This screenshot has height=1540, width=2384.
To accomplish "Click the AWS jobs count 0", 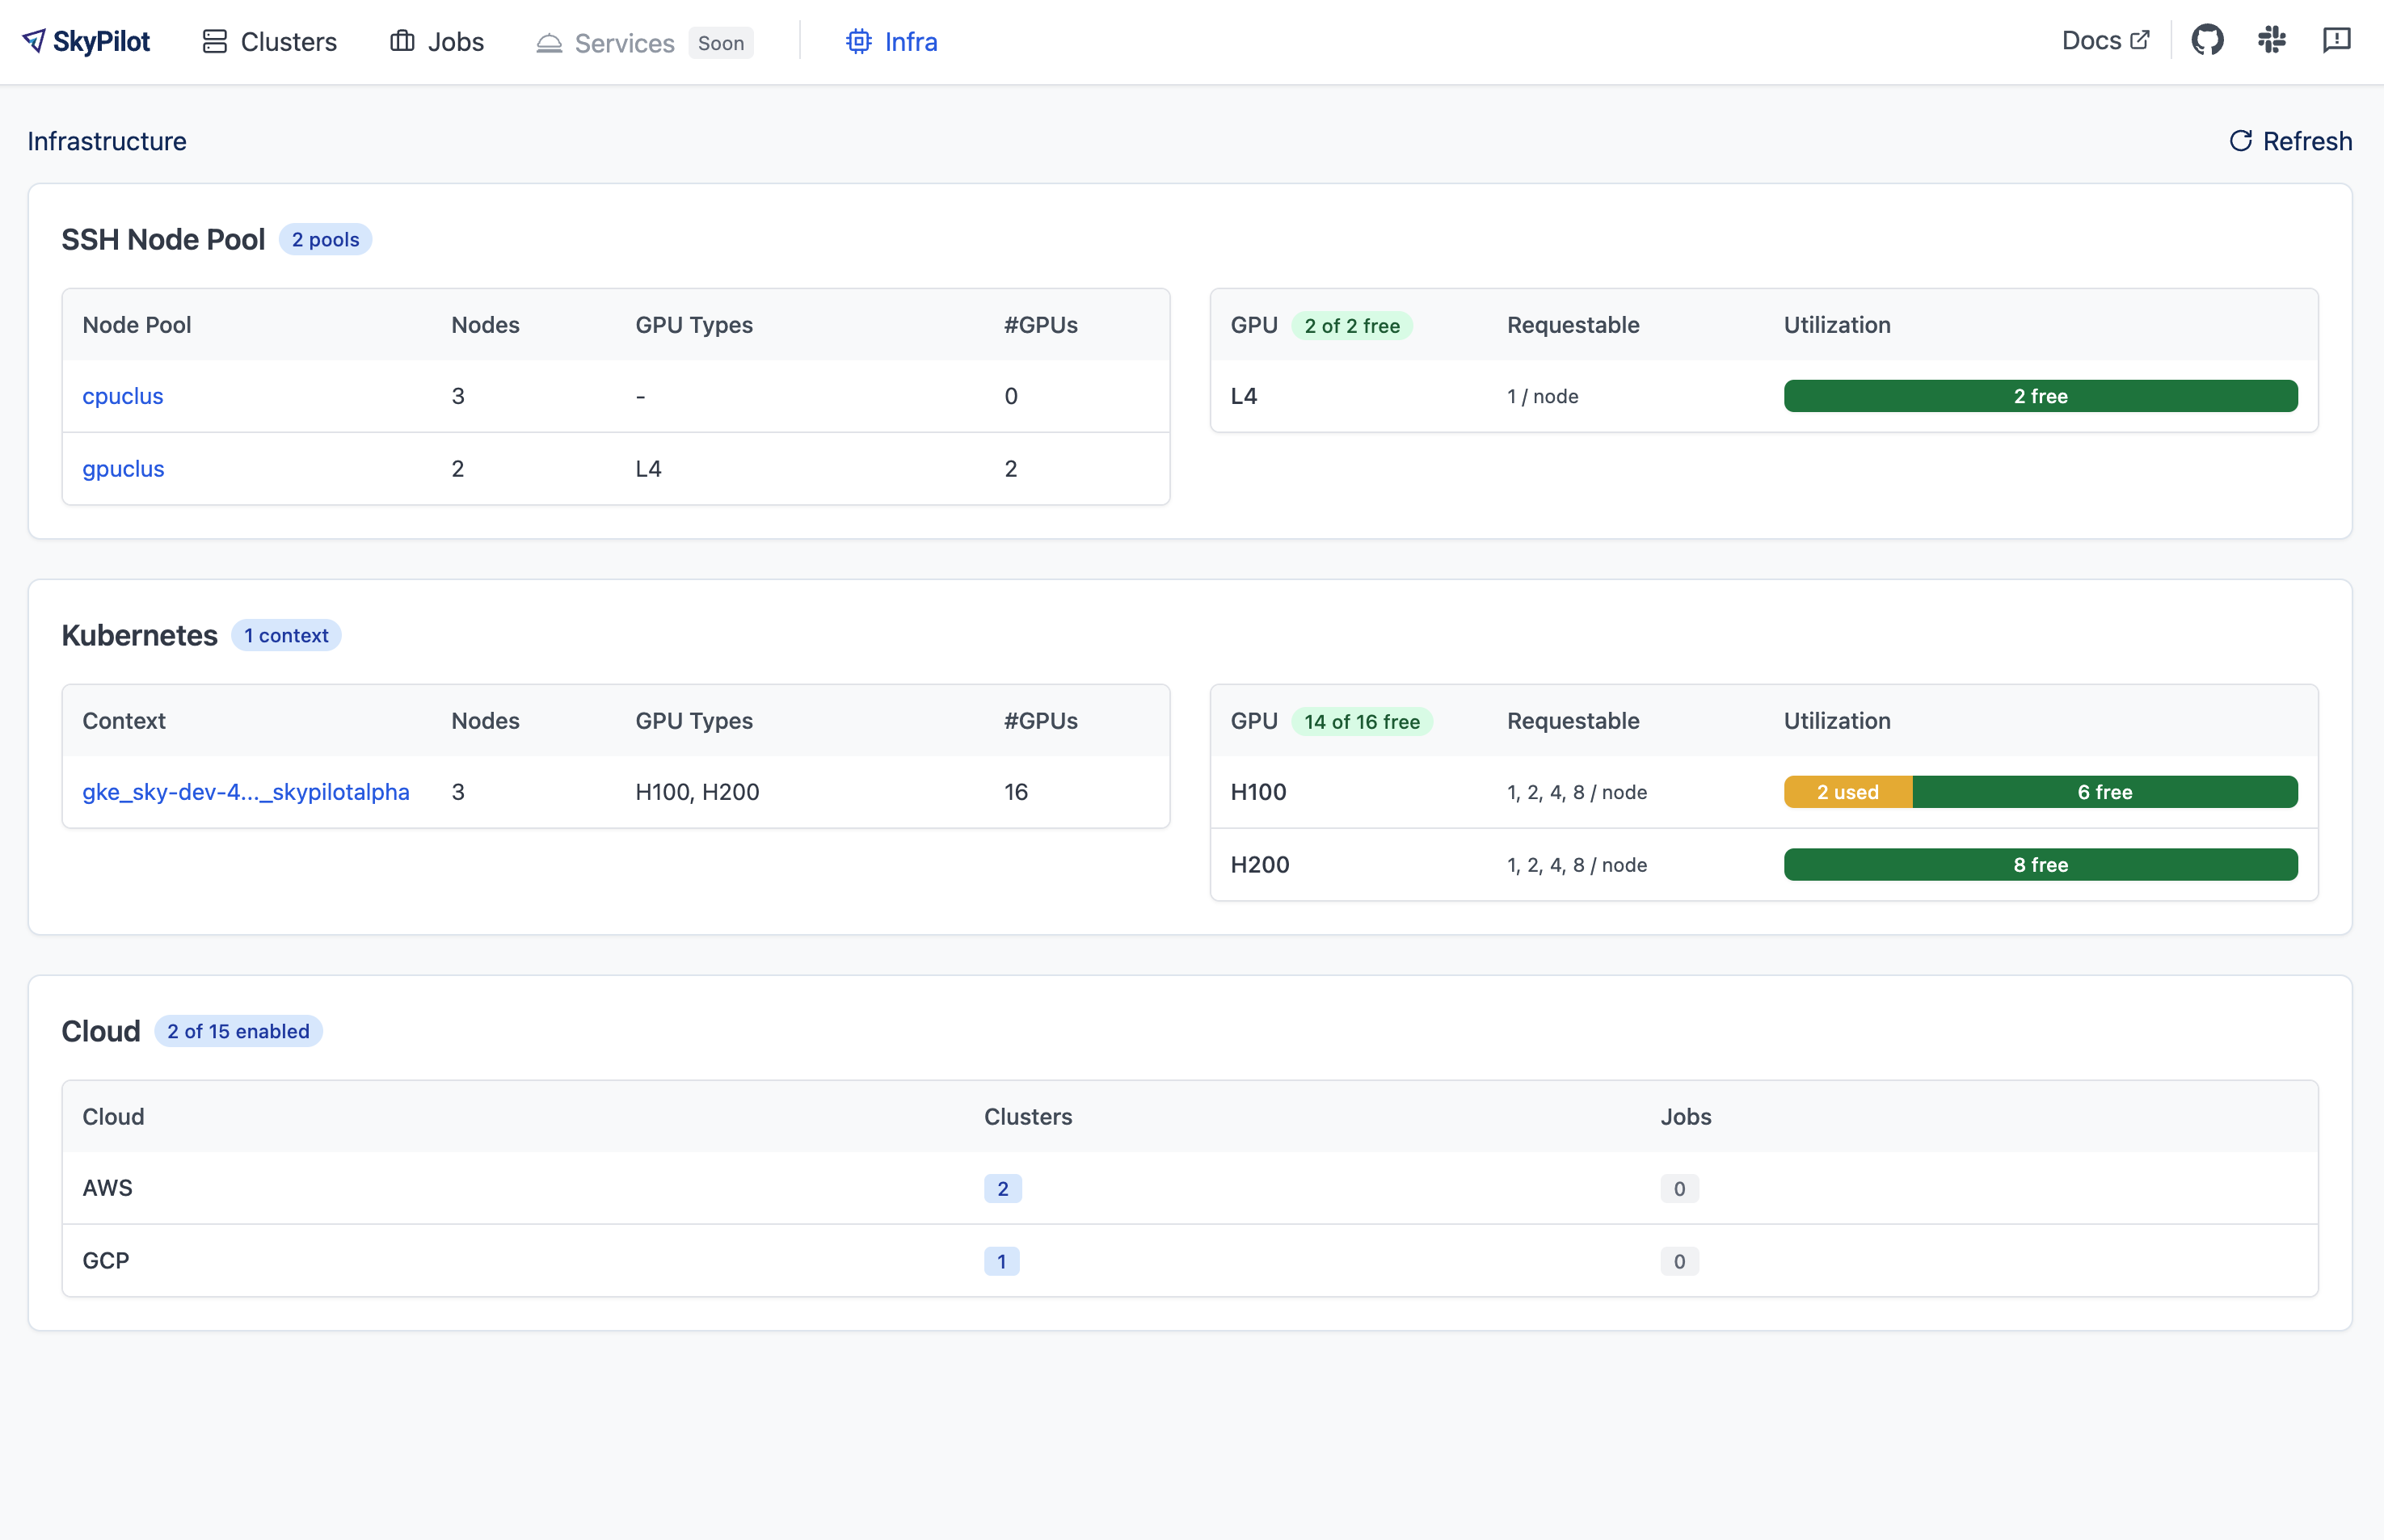I will tap(1680, 1188).
